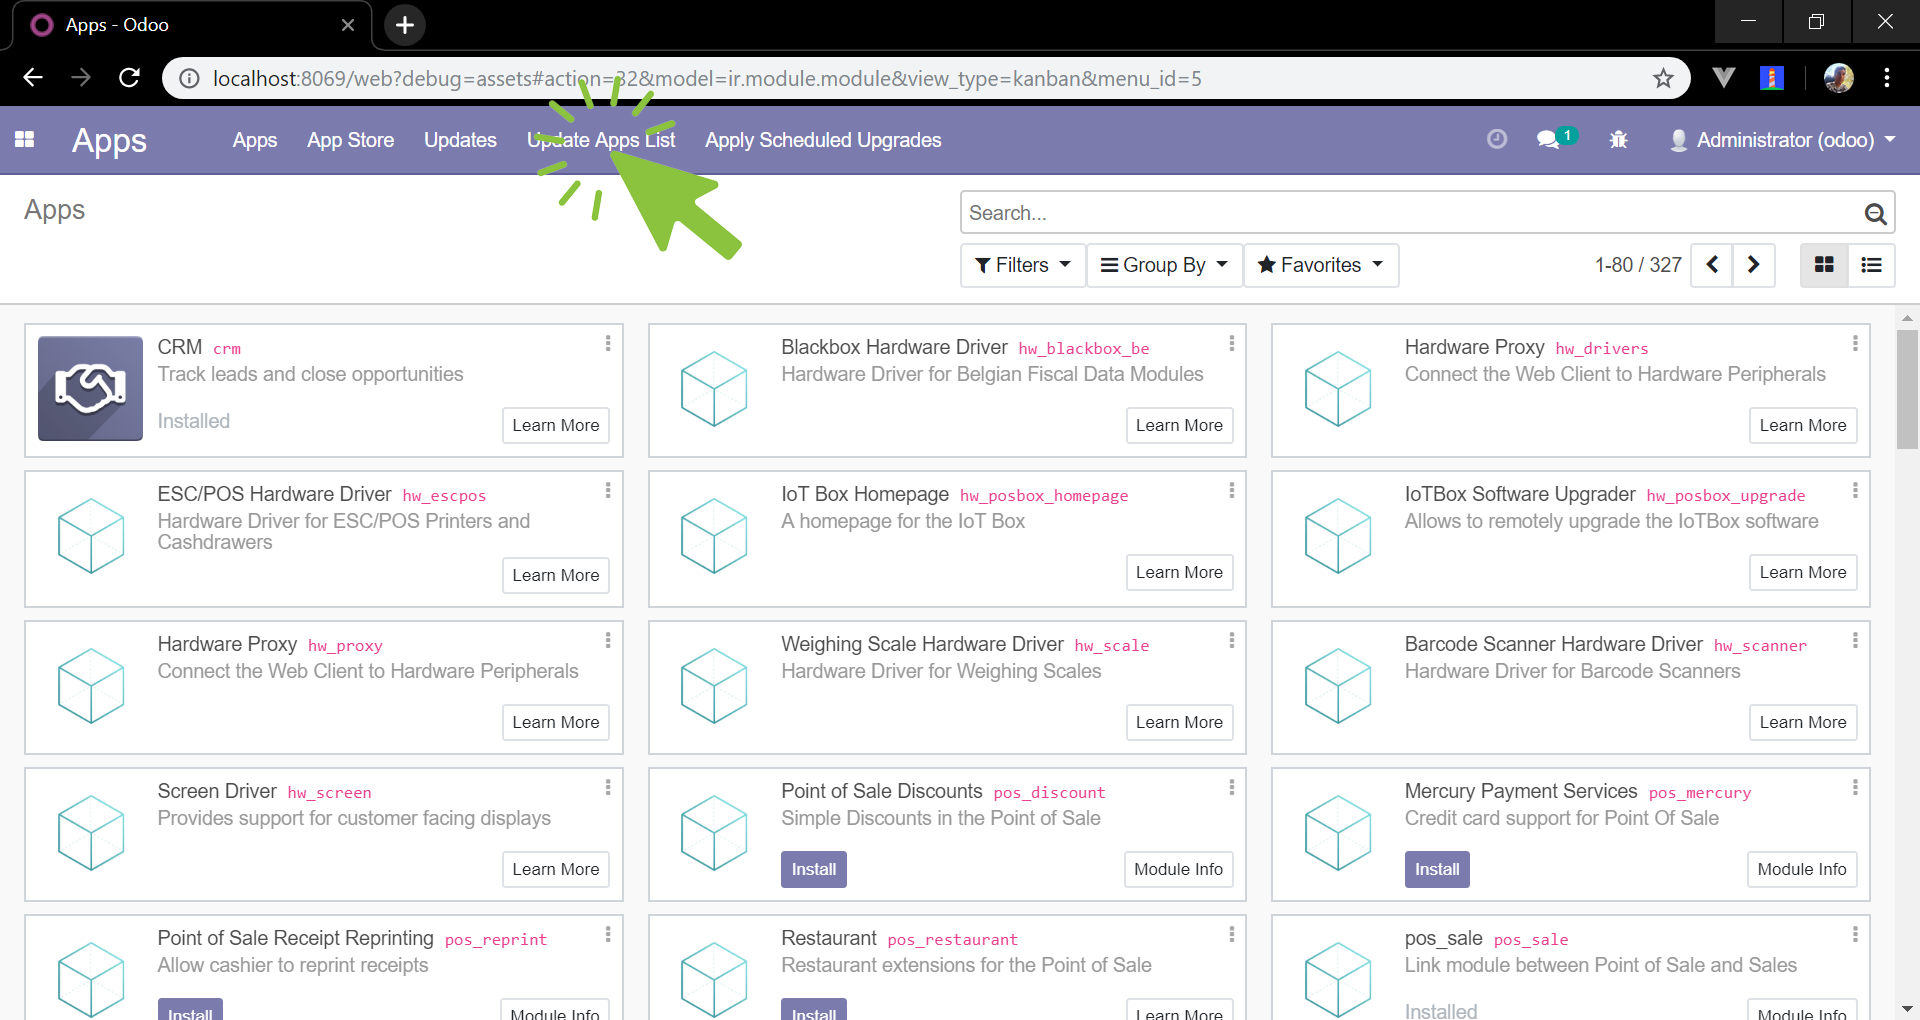Open the Administrator (odoo) user menu
1920x1020 pixels.
1783,140
